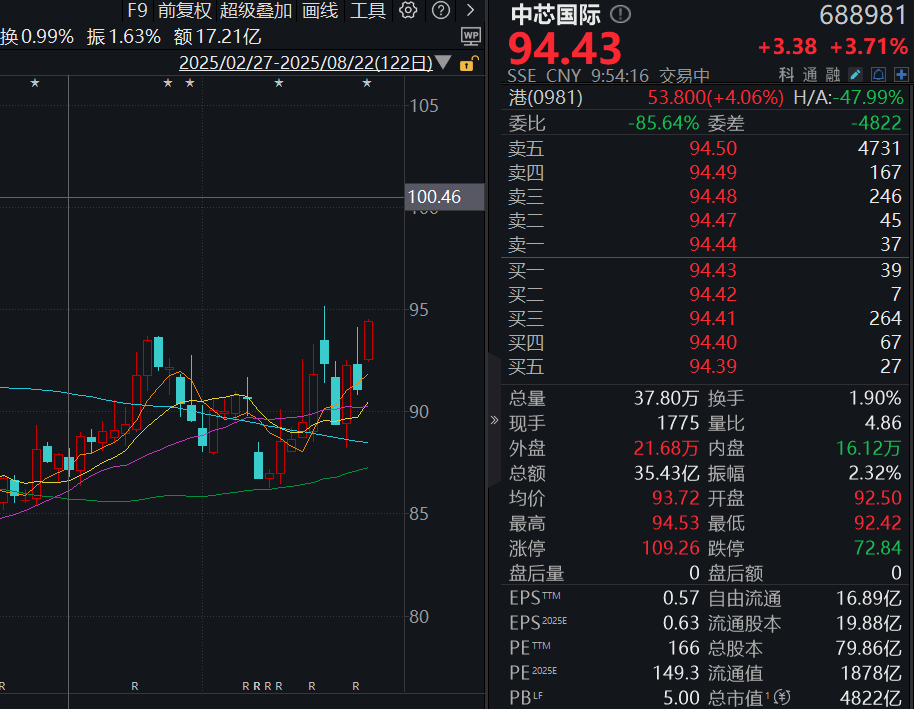Viewport: 914px width, 709px height.
Task: Set a price alert with bell icon
Action: coord(878,75)
